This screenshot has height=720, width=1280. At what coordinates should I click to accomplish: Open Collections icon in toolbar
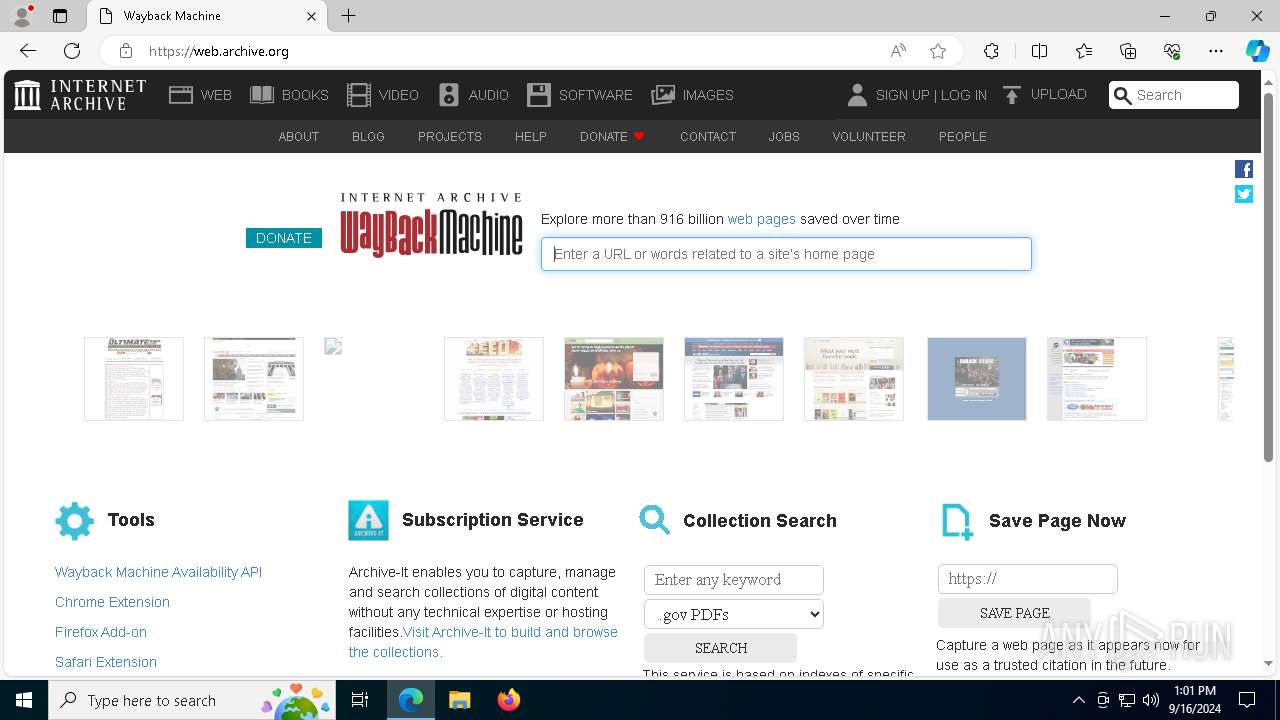pyautogui.click(x=1128, y=51)
